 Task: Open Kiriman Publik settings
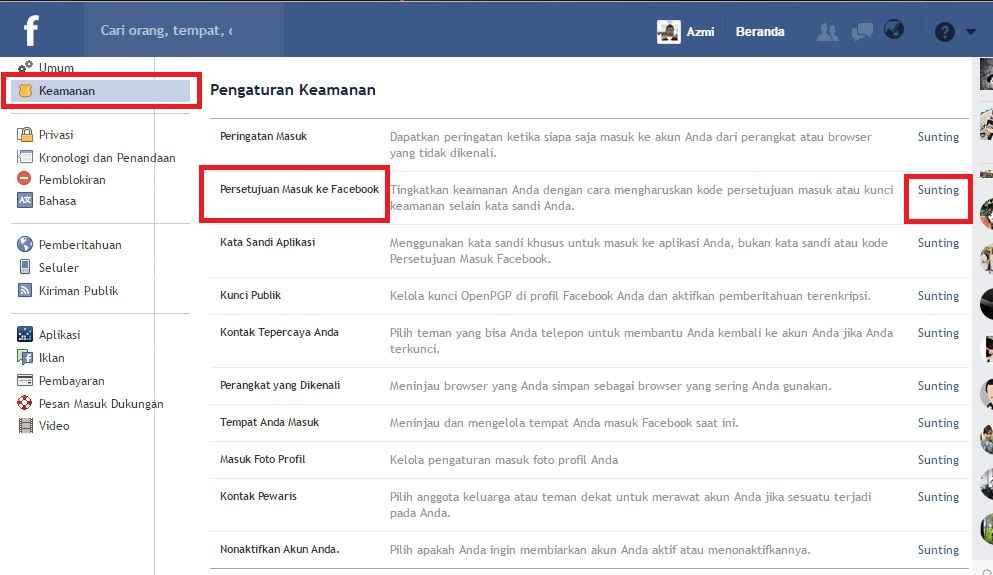click(x=79, y=291)
